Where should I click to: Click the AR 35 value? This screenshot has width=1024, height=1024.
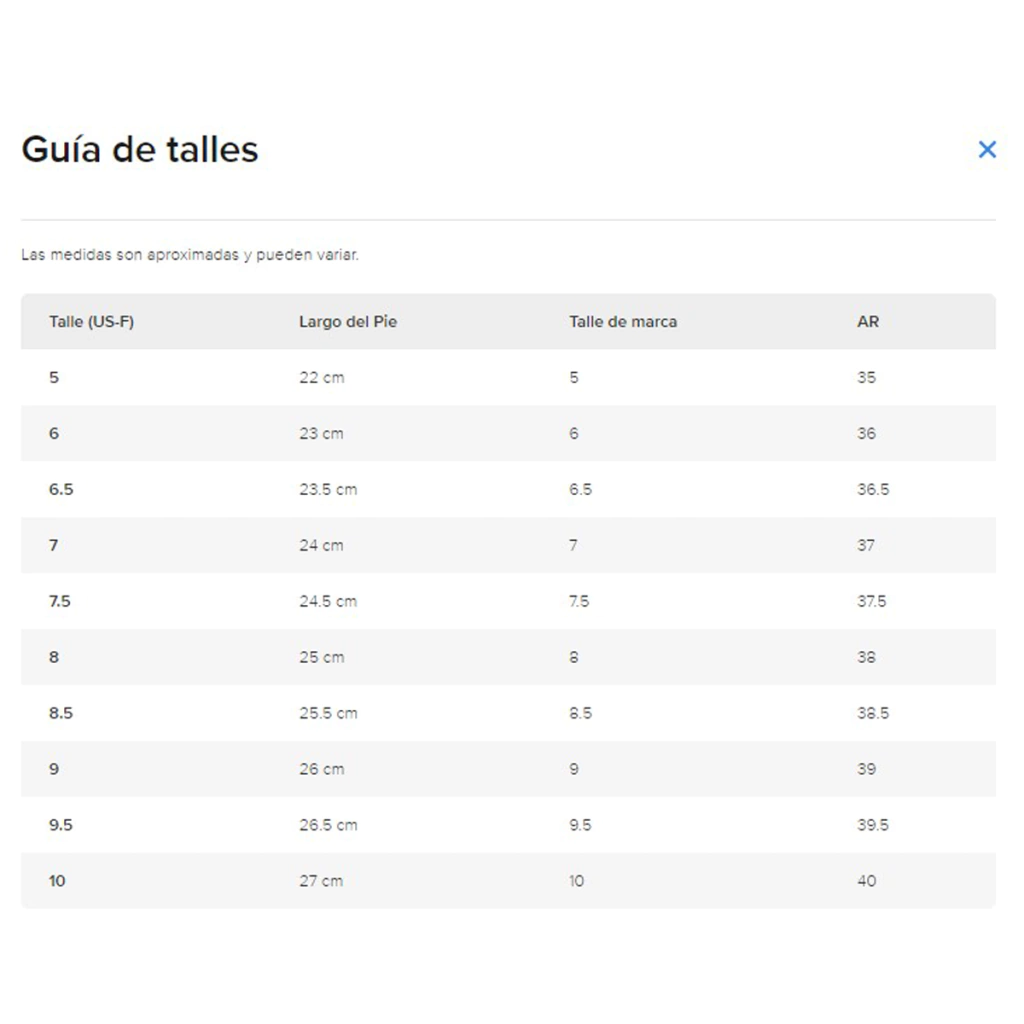(x=867, y=377)
